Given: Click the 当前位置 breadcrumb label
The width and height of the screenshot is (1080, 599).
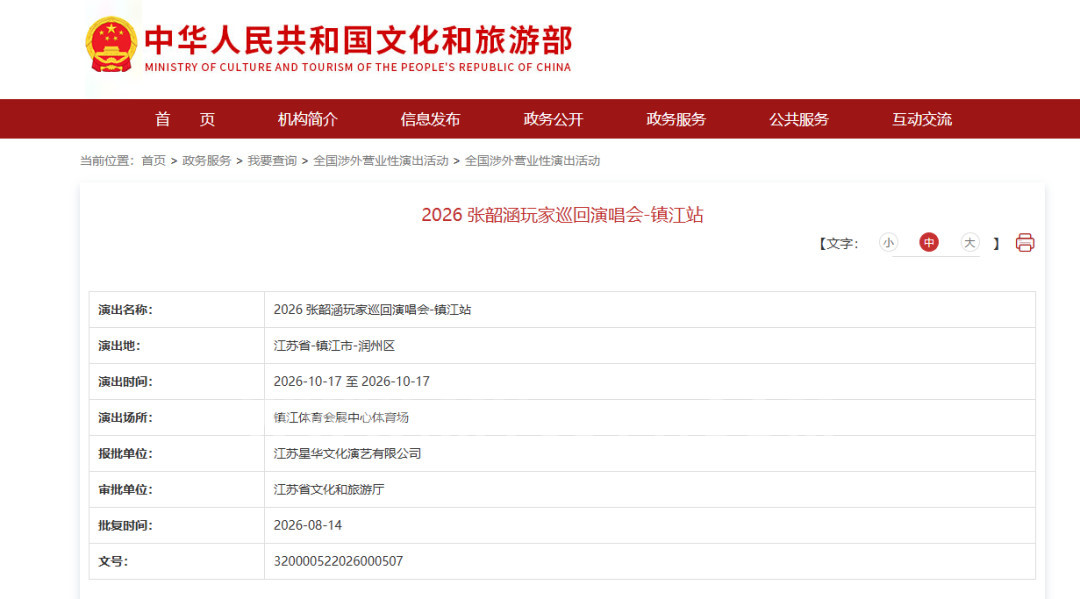Looking at the screenshot, I should tap(107, 160).
